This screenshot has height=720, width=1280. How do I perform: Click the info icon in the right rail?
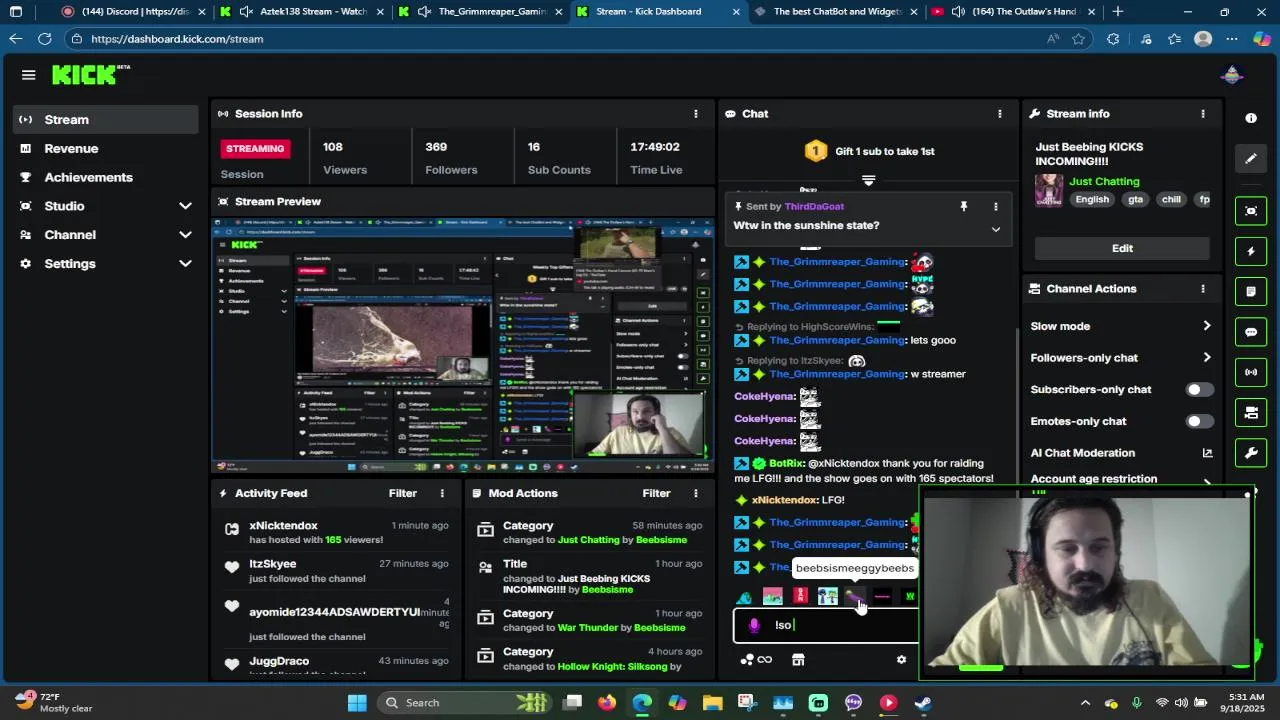(x=1251, y=118)
